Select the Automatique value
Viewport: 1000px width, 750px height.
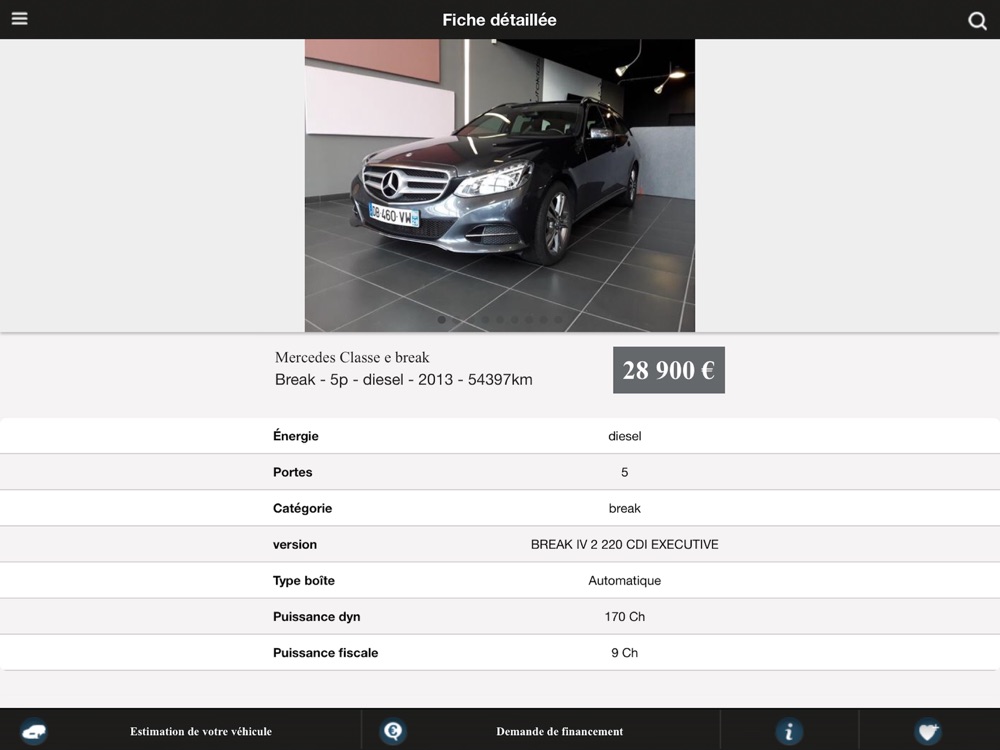point(624,580)
